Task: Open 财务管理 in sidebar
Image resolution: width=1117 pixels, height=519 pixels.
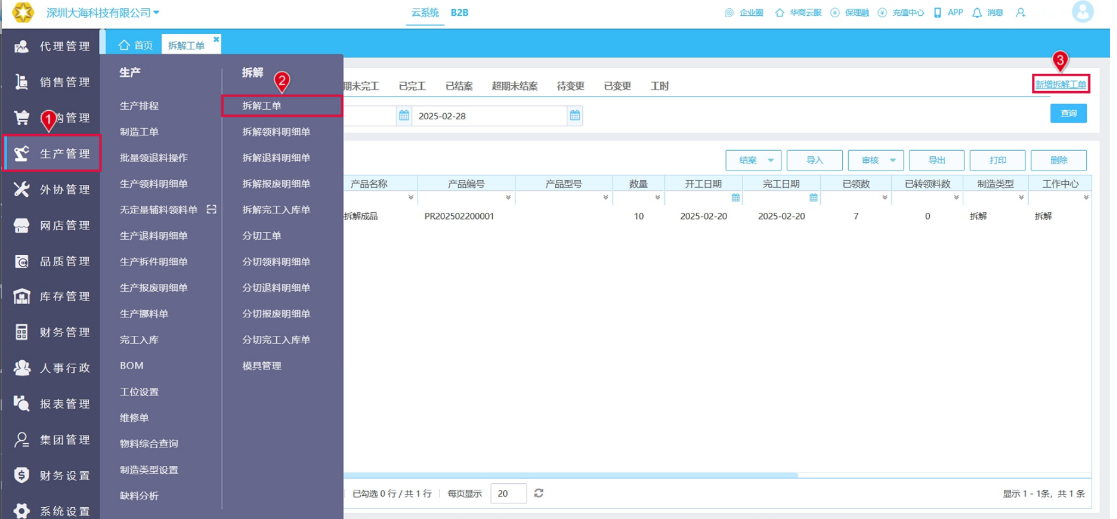Action: click(51, 332)
